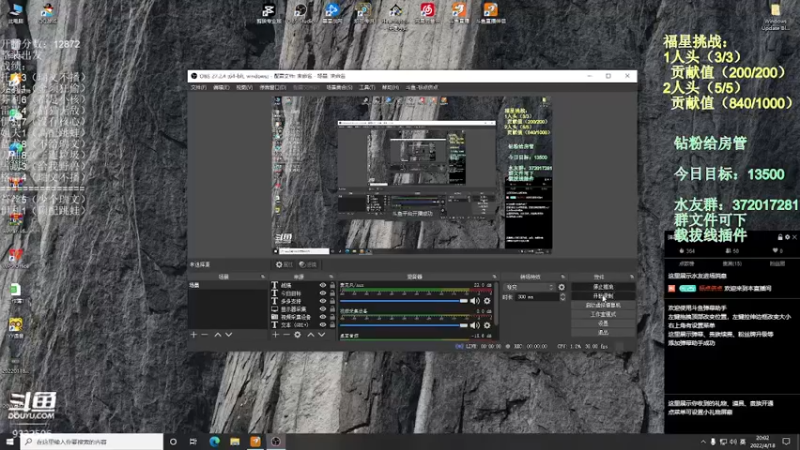800x450 pixels.
Task: Click the 开始录制 button
Action: pos(603,296)
